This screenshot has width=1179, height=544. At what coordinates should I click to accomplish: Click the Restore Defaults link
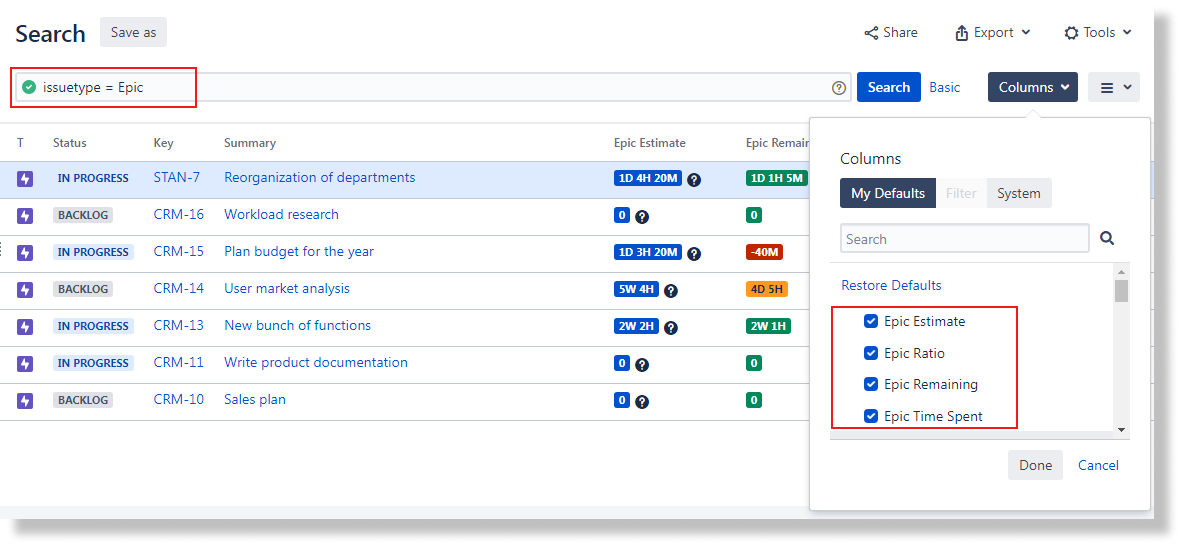tap(891, 285)
